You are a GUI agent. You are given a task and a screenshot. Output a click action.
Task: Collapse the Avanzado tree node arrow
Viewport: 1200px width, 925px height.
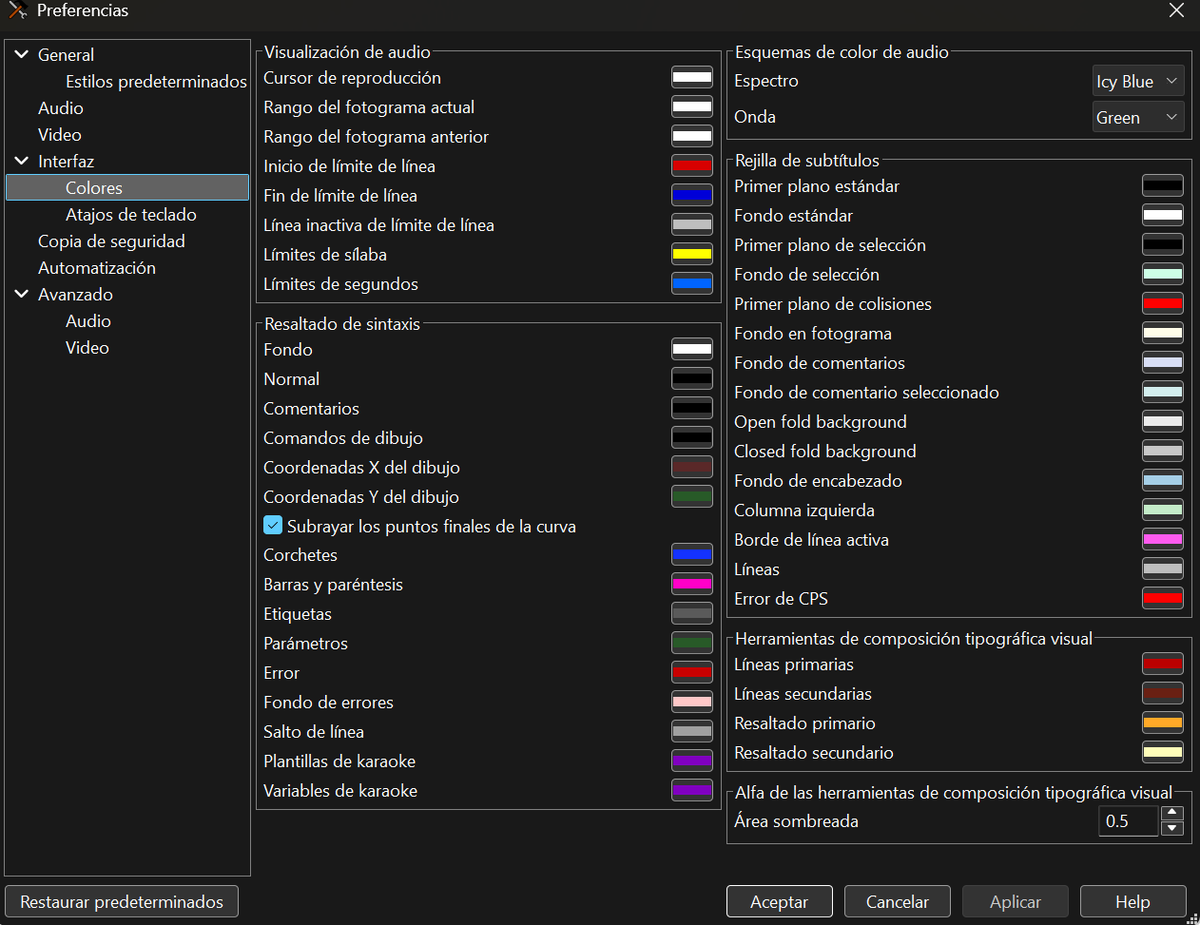[22, 295]
